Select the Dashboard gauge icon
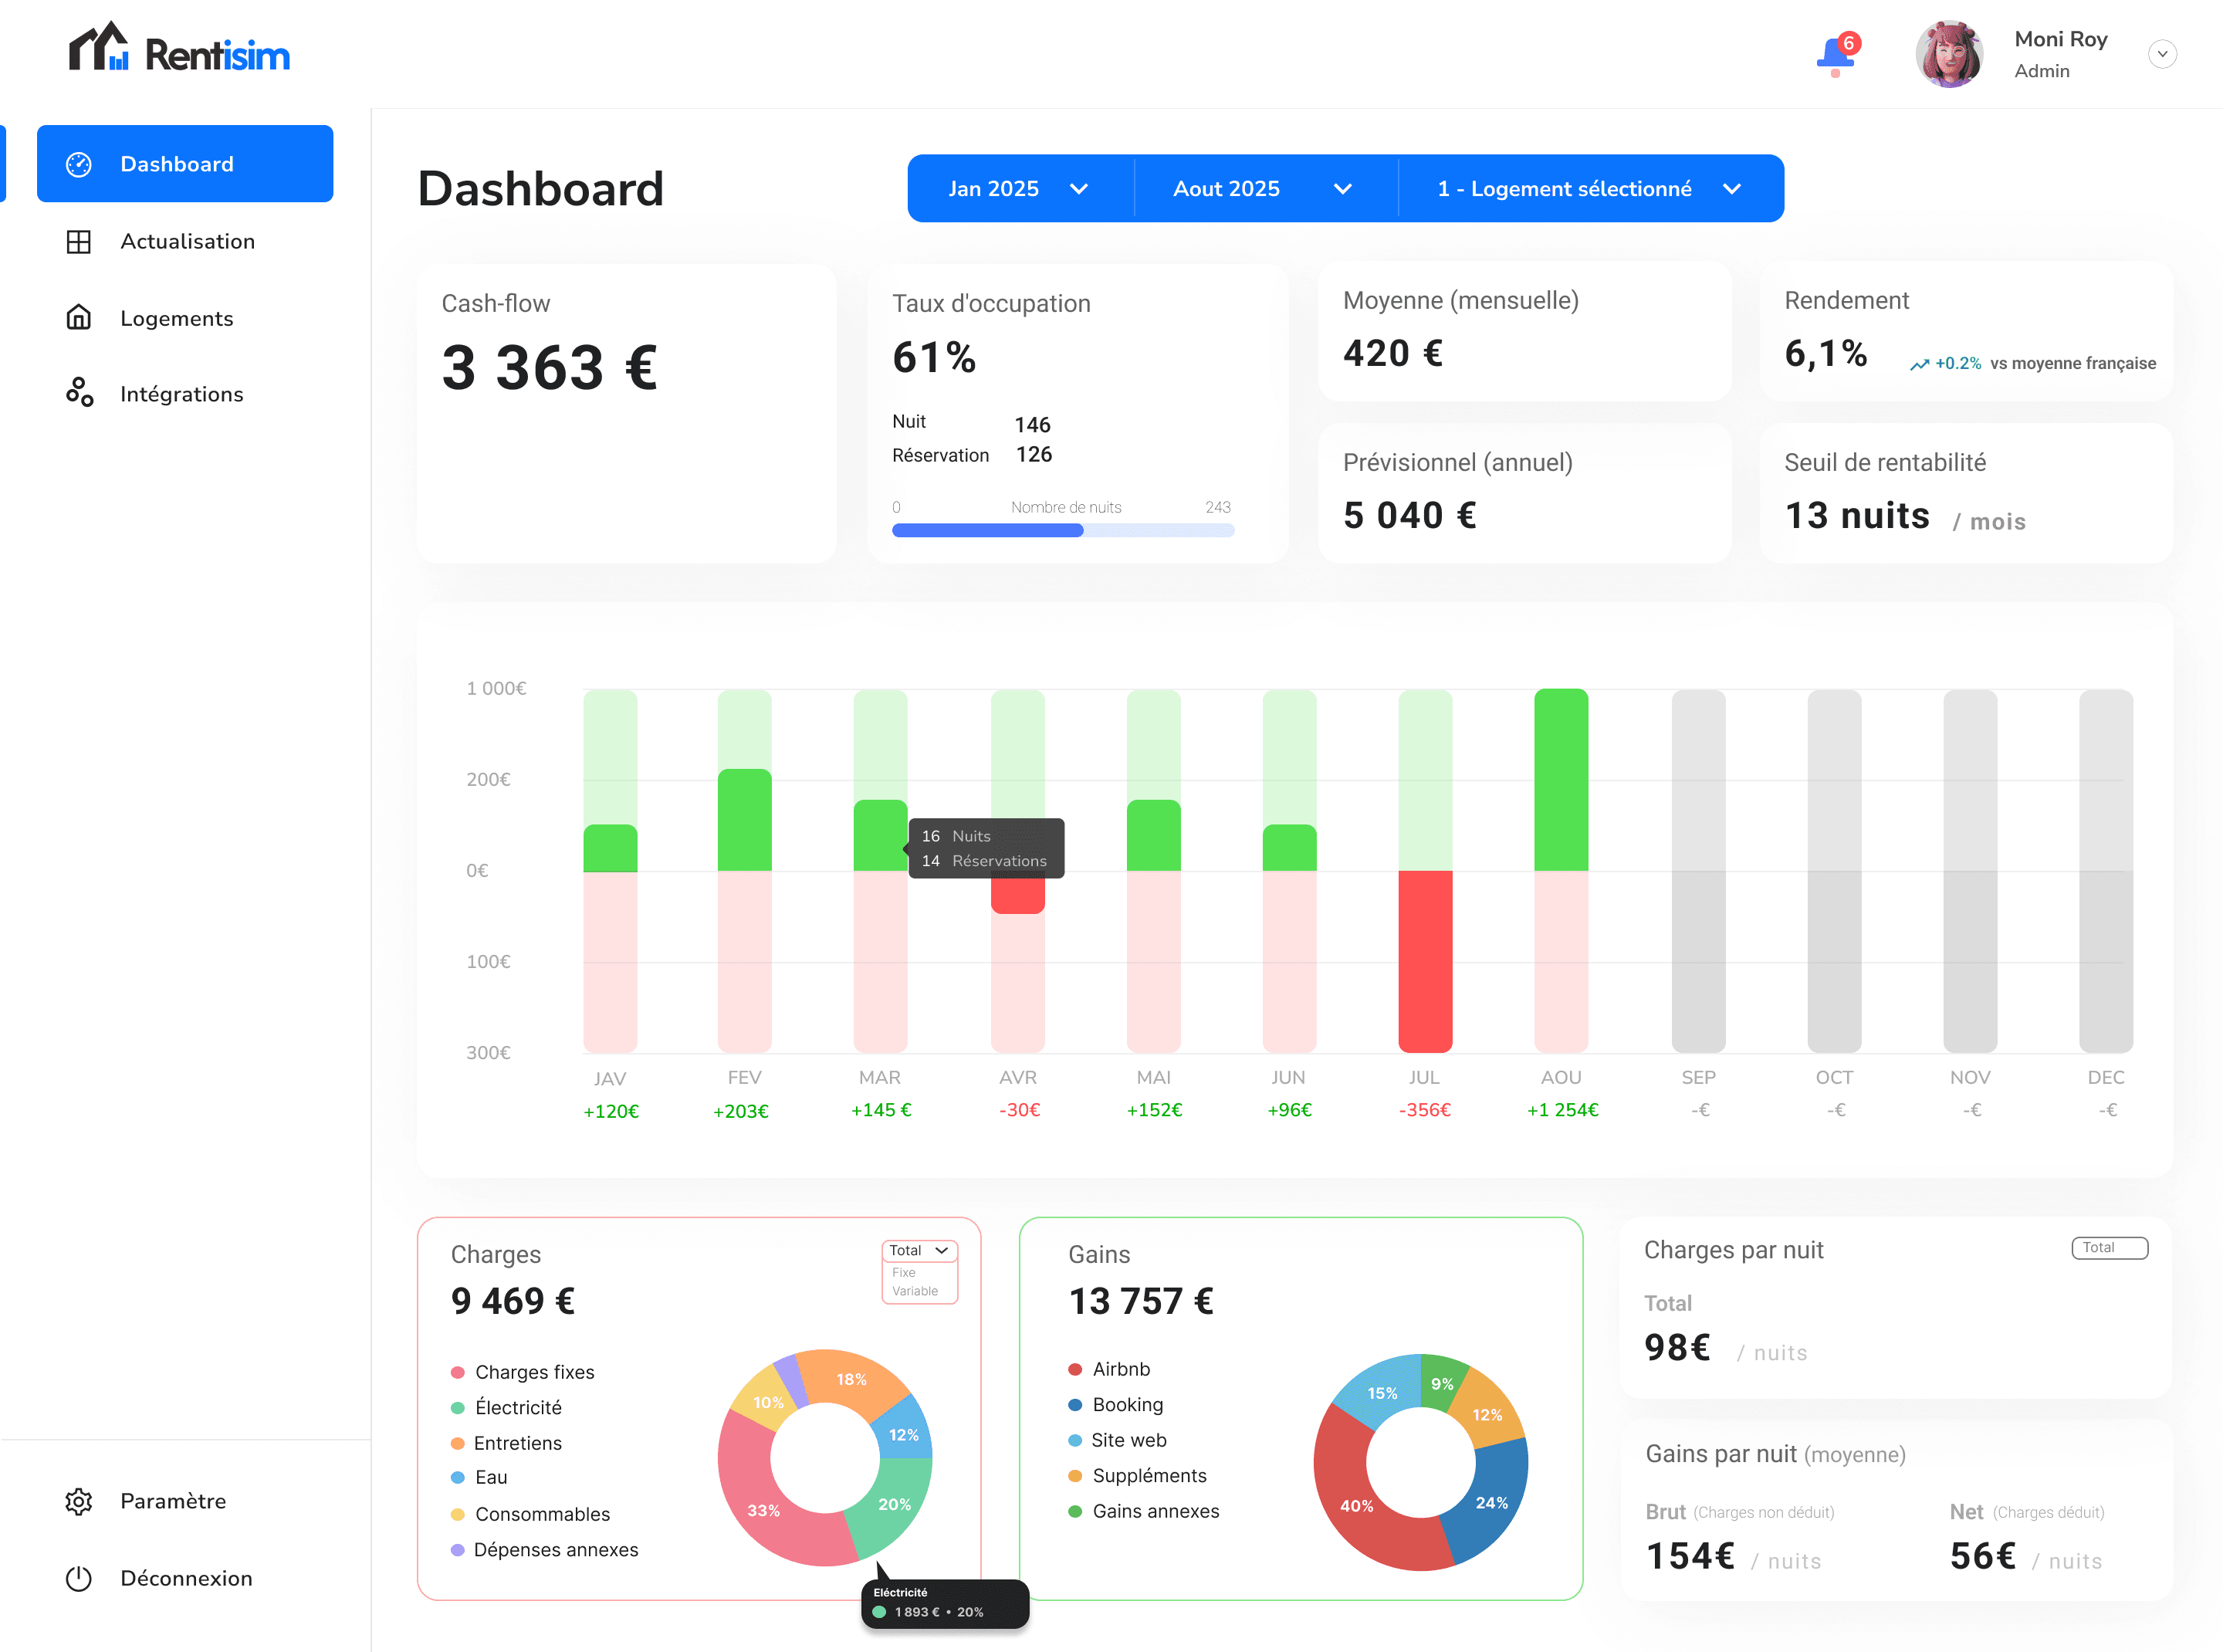 79,163
